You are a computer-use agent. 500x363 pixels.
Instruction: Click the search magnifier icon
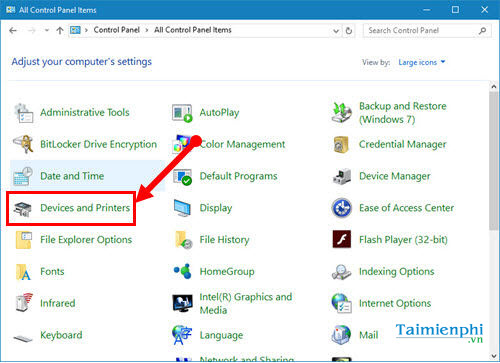[x=482, y=31]
